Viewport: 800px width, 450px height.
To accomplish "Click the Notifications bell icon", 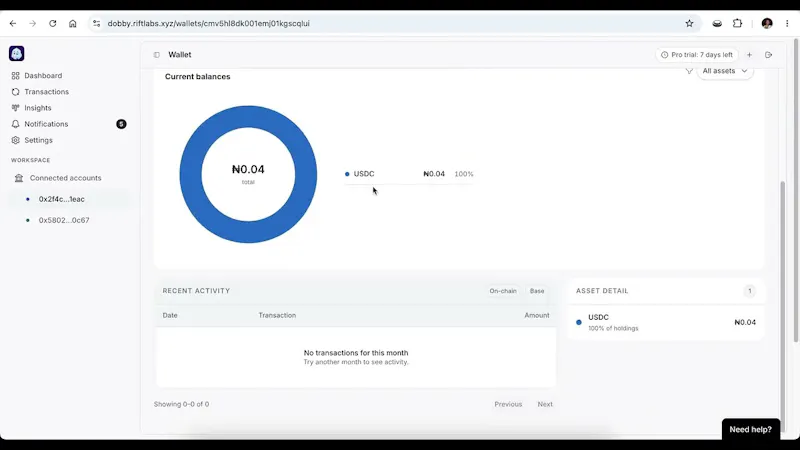I will coord(15,124).
